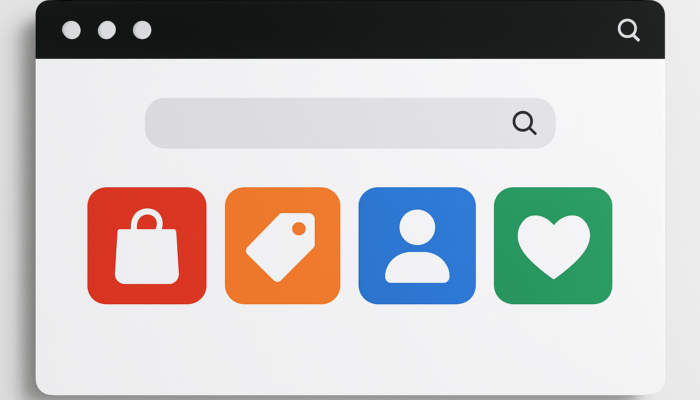The height and width of the screenshot is (400, 700).
Task: Open the orange price tag tile
Action: tap(283, 246)
